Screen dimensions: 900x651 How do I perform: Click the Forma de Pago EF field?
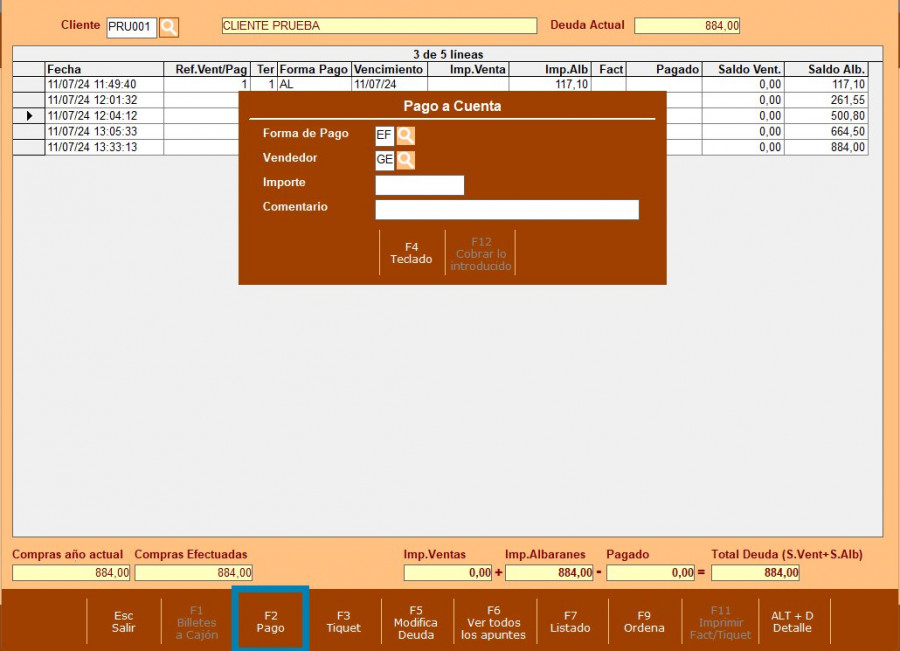[384, 135]
